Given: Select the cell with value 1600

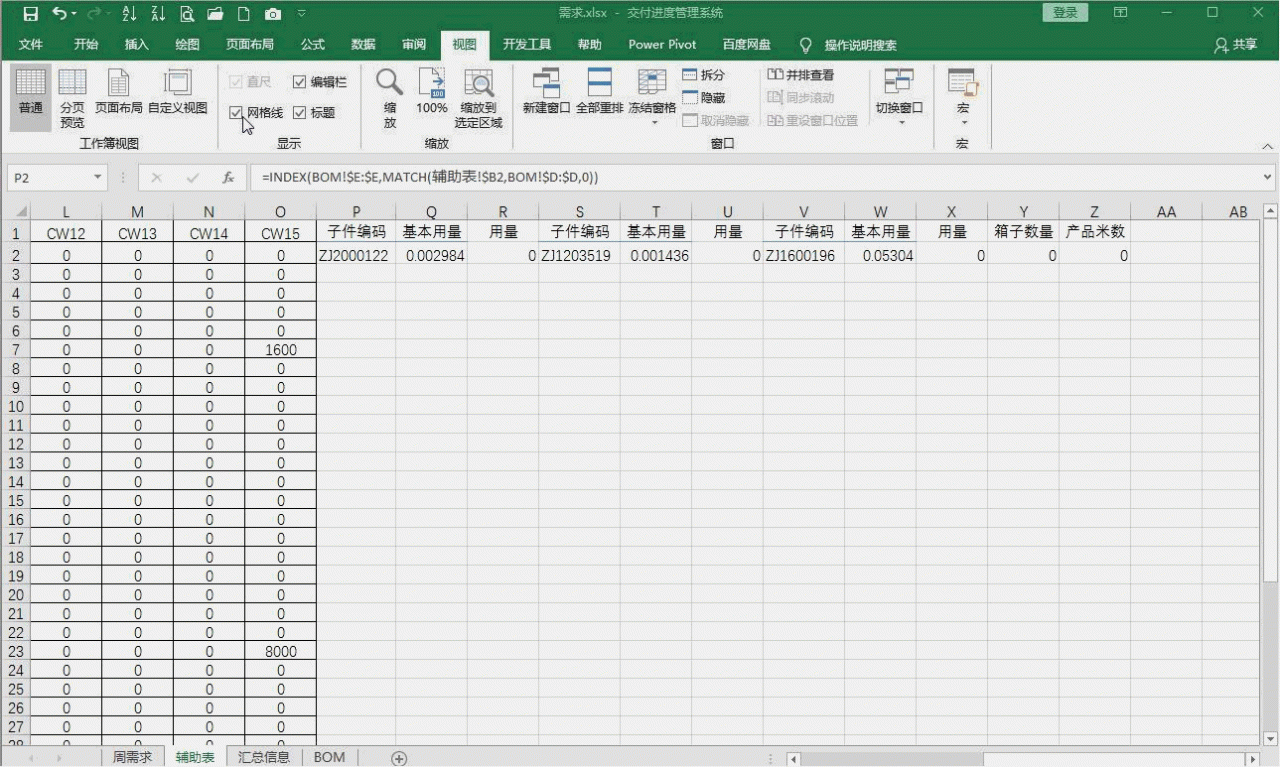Looking at the screenshot, I should [281, 350].
